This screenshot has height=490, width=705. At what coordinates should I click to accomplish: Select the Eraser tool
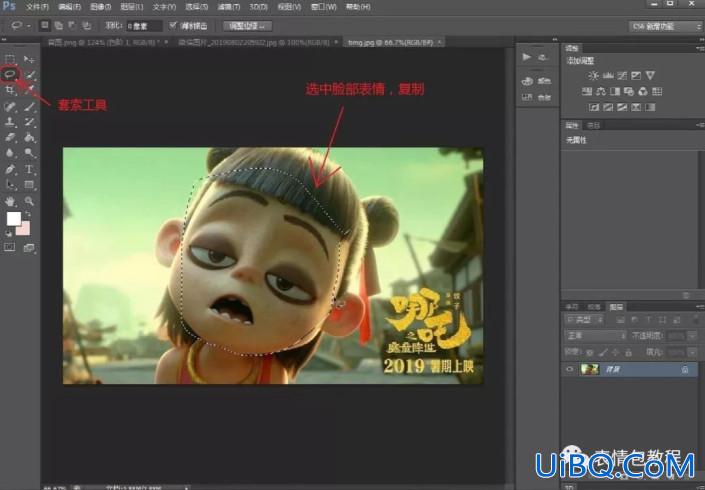tap(10, 138)
